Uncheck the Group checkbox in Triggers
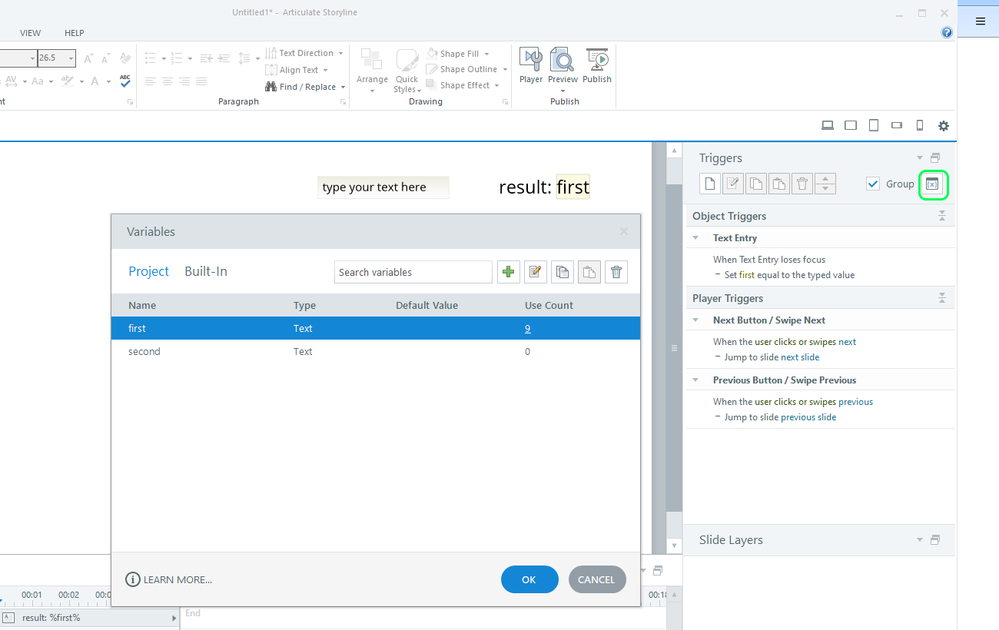 tap(873, 184)
